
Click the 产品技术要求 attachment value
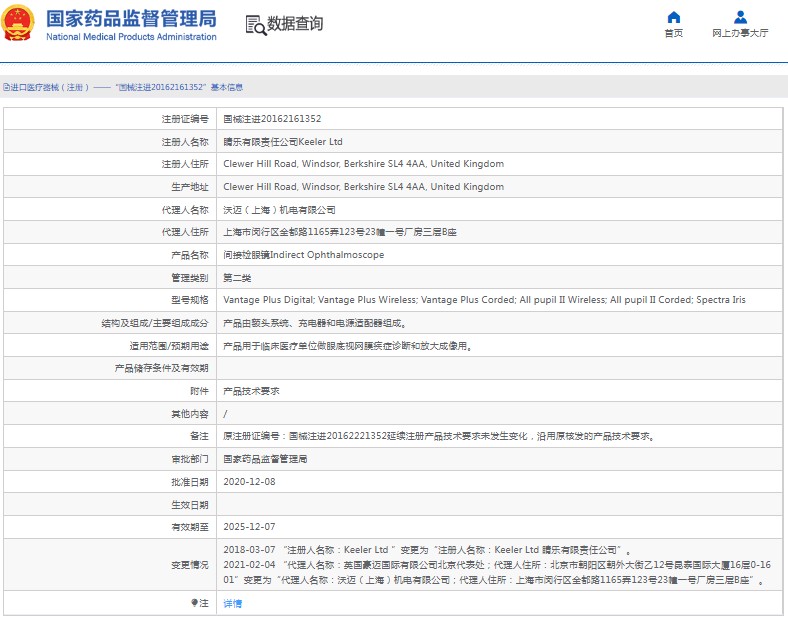[x=251, y=391]
